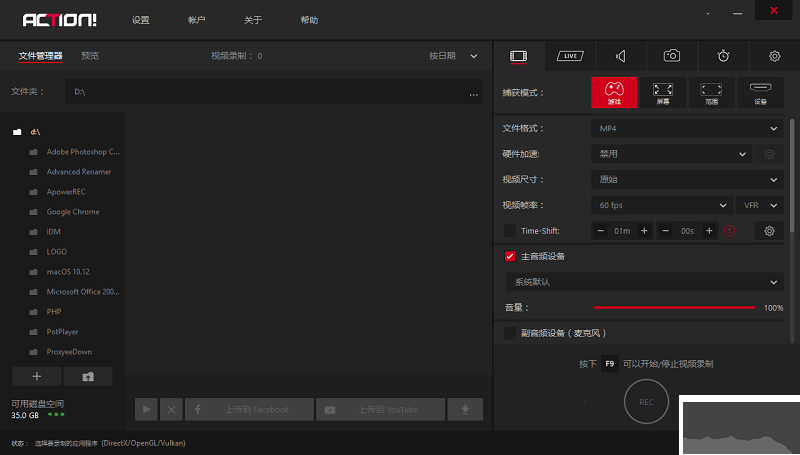Open the 硬件加速 dropdown
Viewport: 800px width, 455px height.
(x=671, y=154)
